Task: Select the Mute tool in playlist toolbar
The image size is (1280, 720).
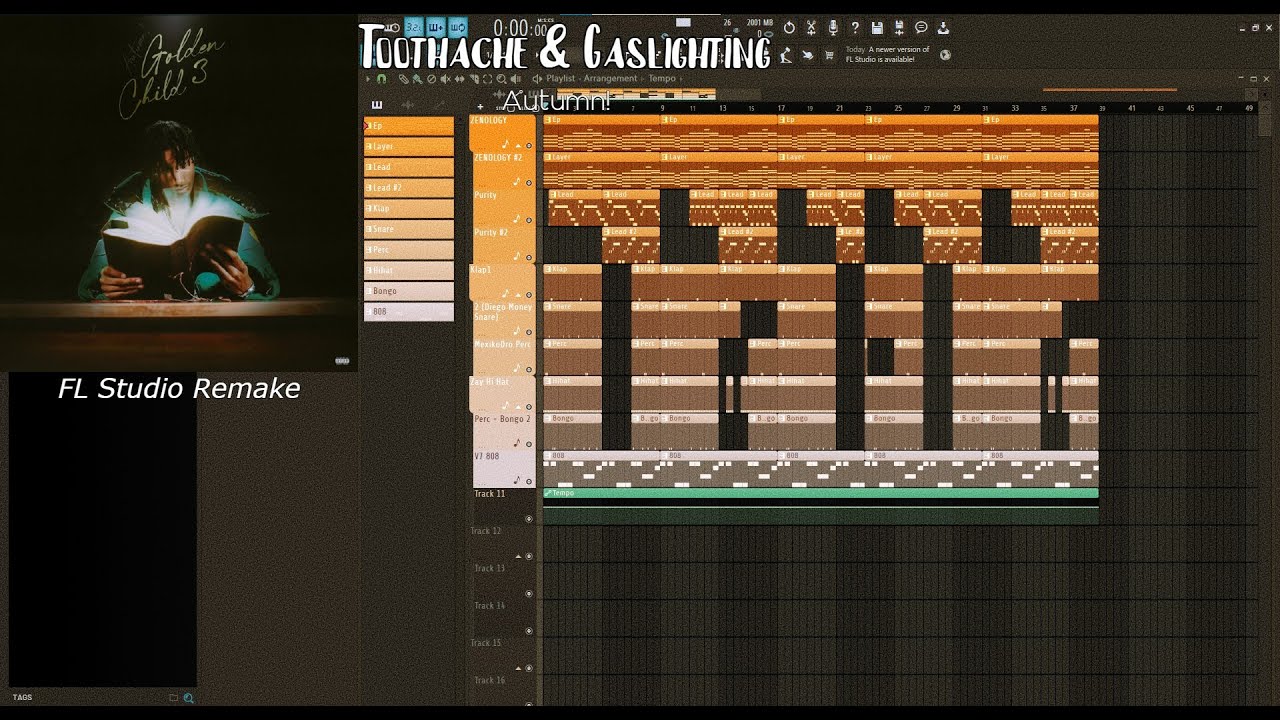Action: [x=445, y=79]
